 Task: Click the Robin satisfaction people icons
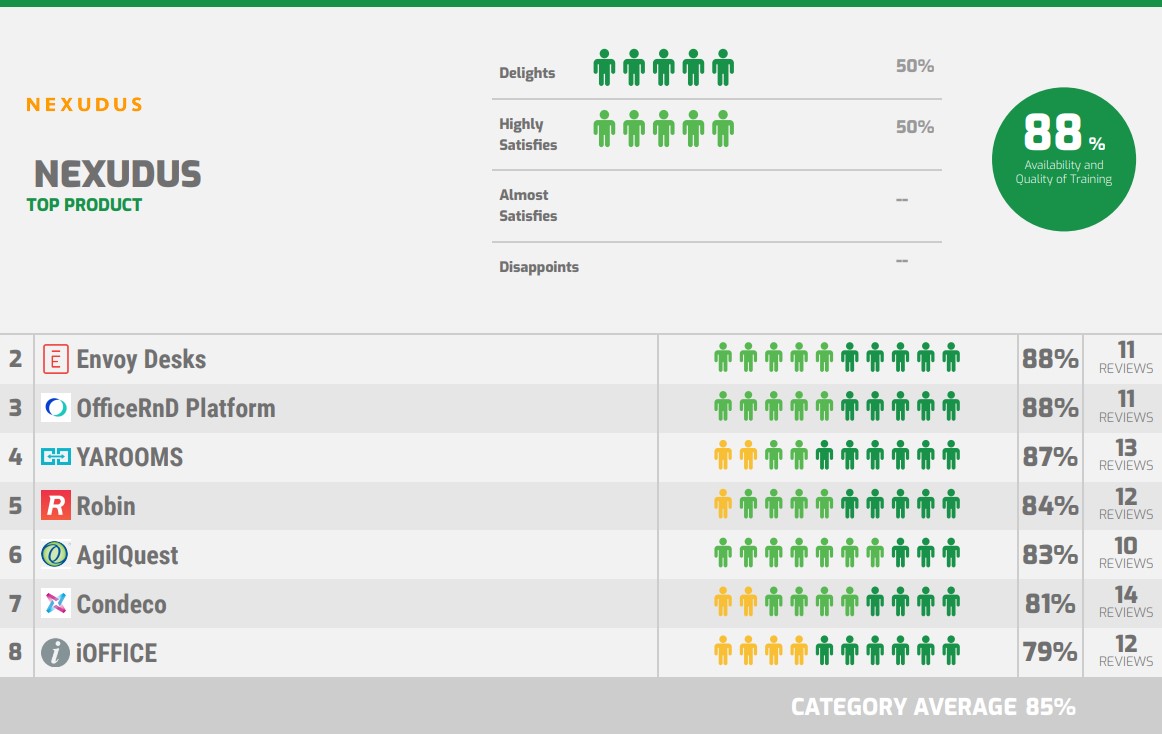[837, 504]
